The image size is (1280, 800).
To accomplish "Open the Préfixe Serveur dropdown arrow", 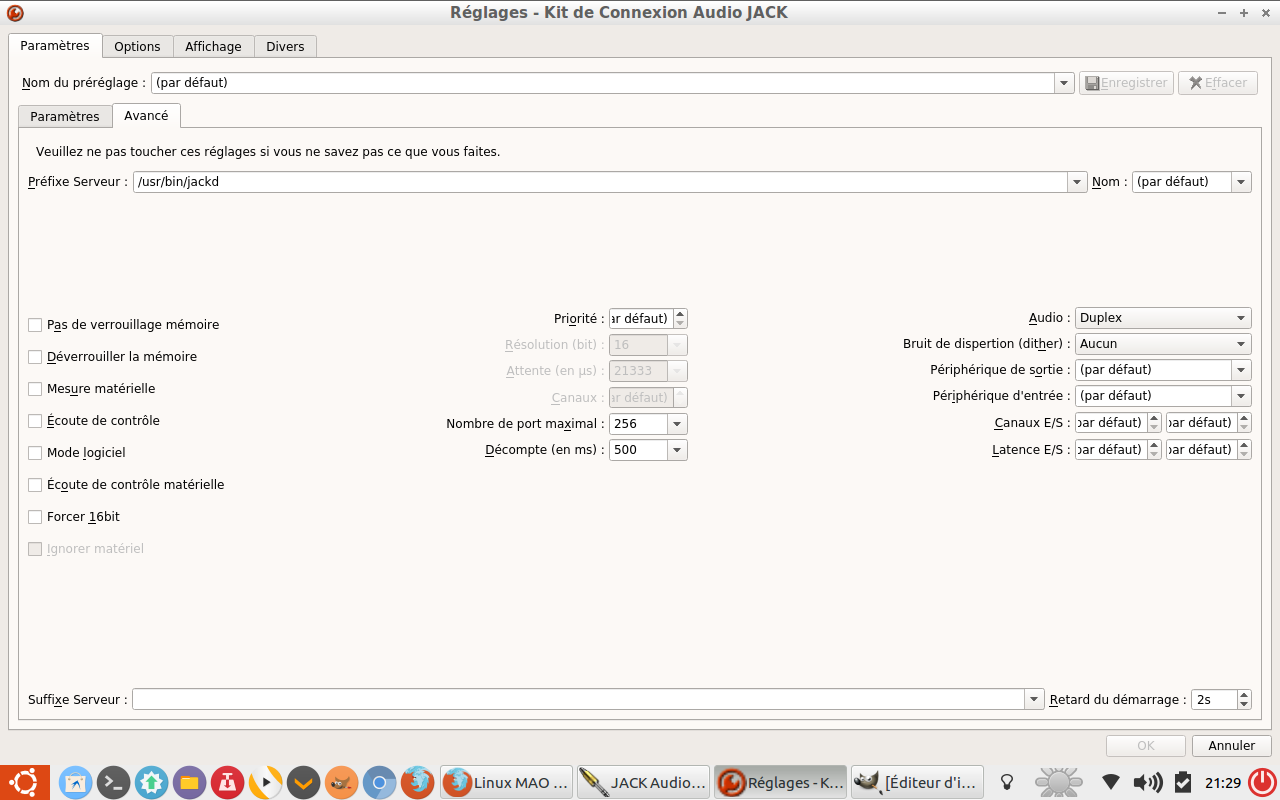I will pyautogui.click(x=1077, y=182).
